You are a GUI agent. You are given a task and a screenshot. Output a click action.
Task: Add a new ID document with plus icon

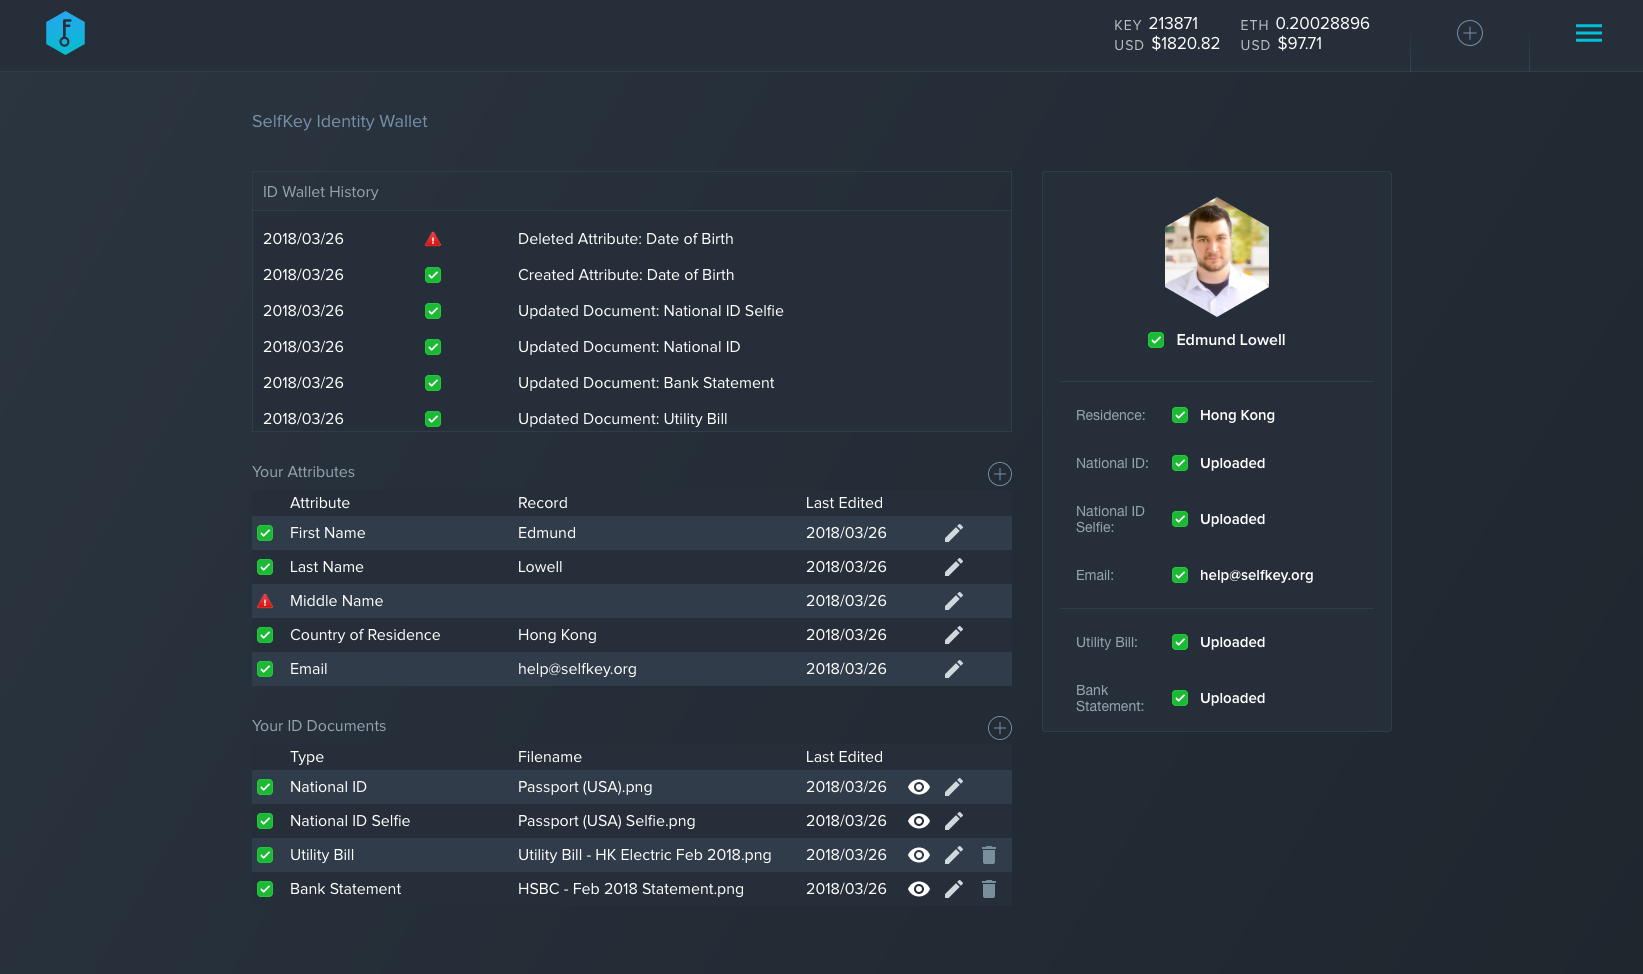point(1000,728)
